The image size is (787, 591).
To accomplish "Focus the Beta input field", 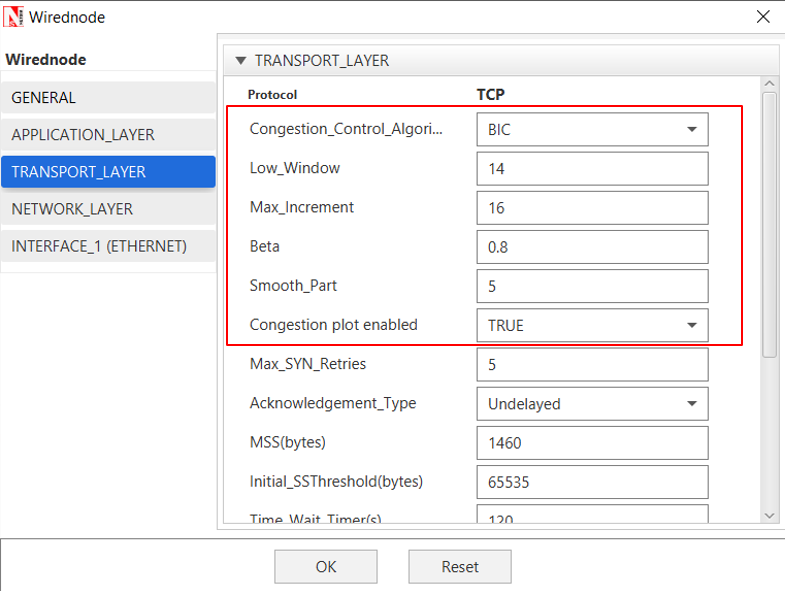I will 592,247.
